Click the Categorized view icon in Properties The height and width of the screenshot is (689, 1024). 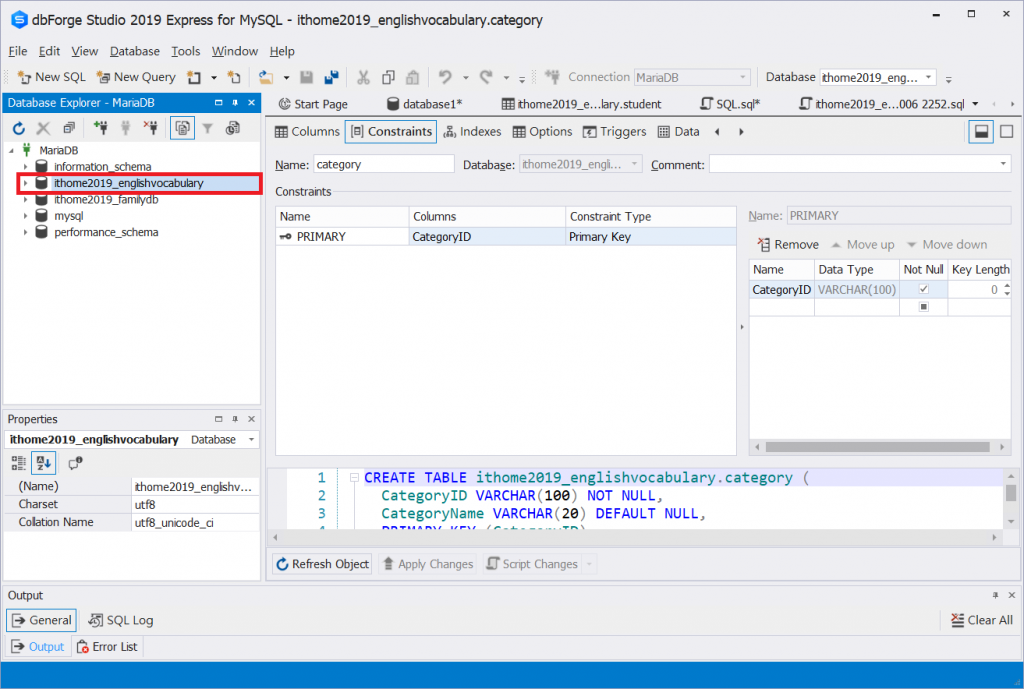[x=19, y=463]
